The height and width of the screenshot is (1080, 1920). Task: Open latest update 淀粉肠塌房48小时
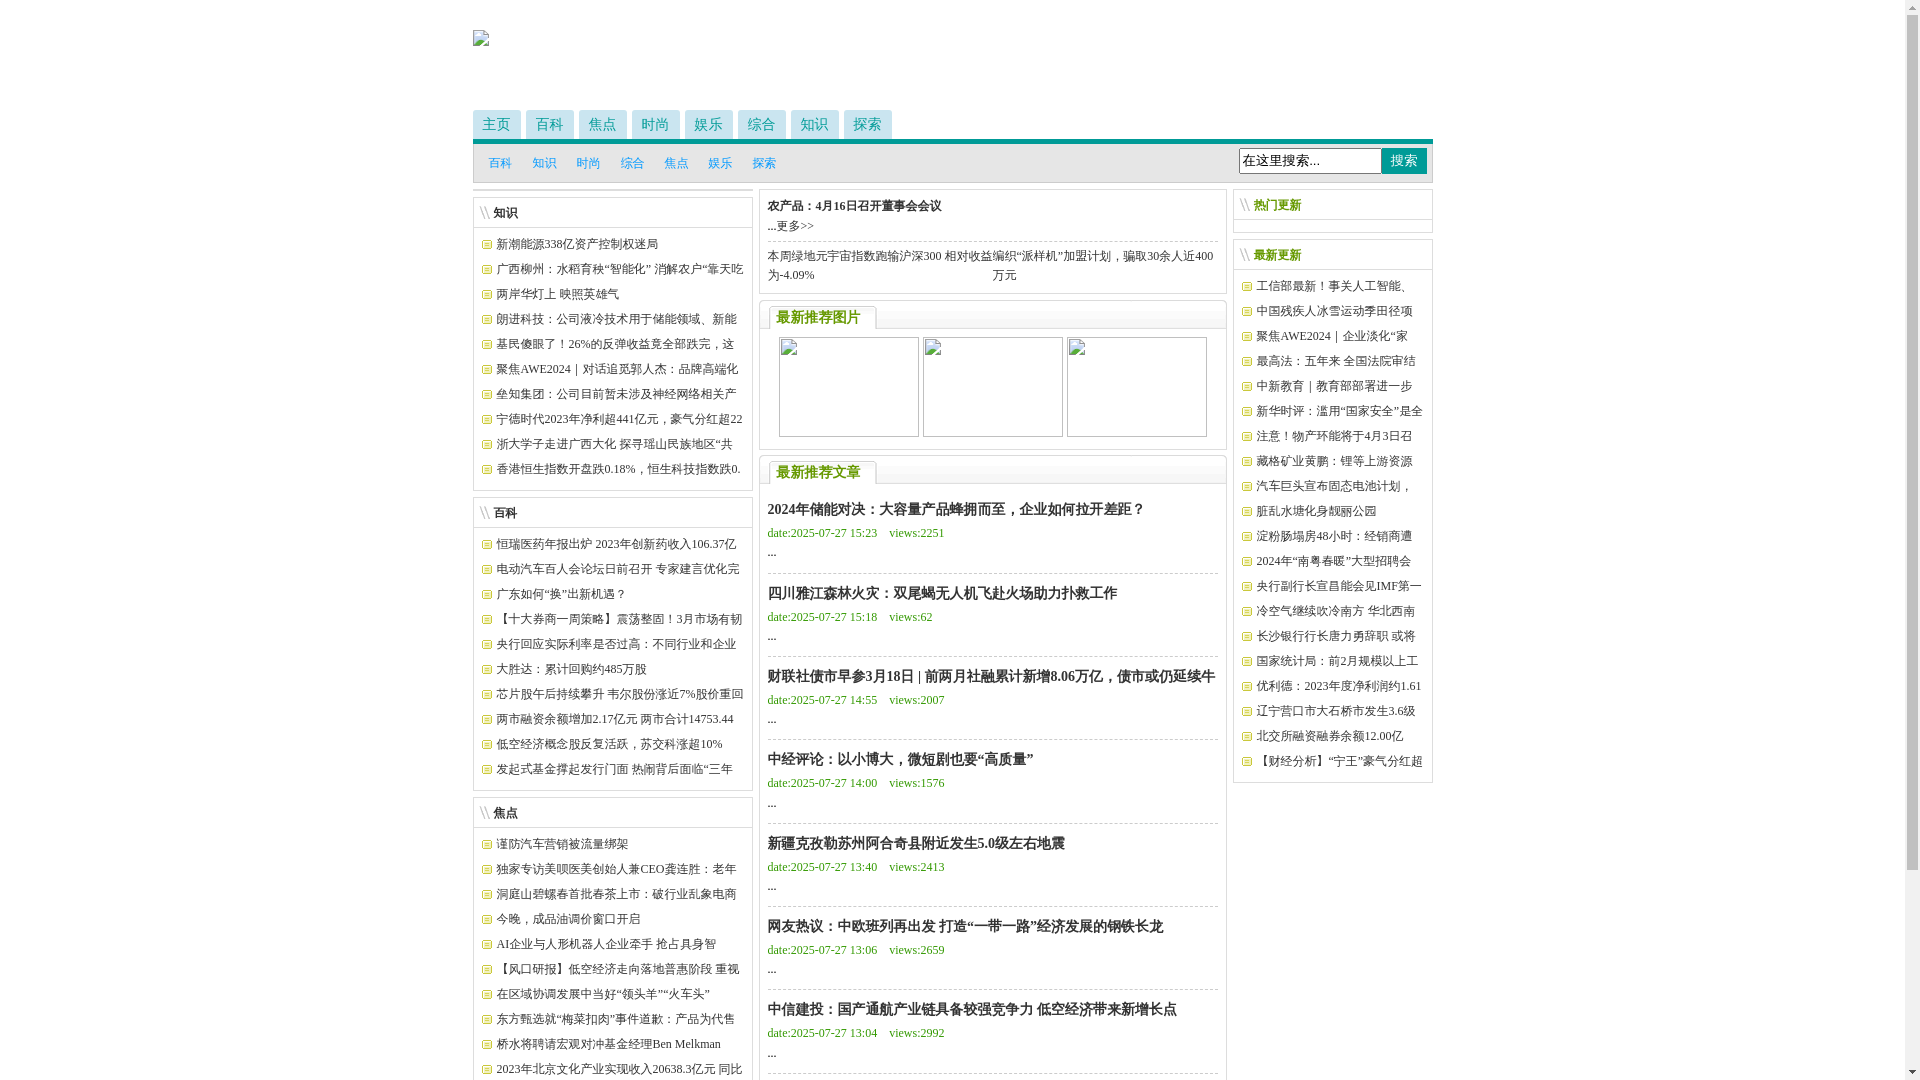pyautogui.click(x=1334, y=536)
